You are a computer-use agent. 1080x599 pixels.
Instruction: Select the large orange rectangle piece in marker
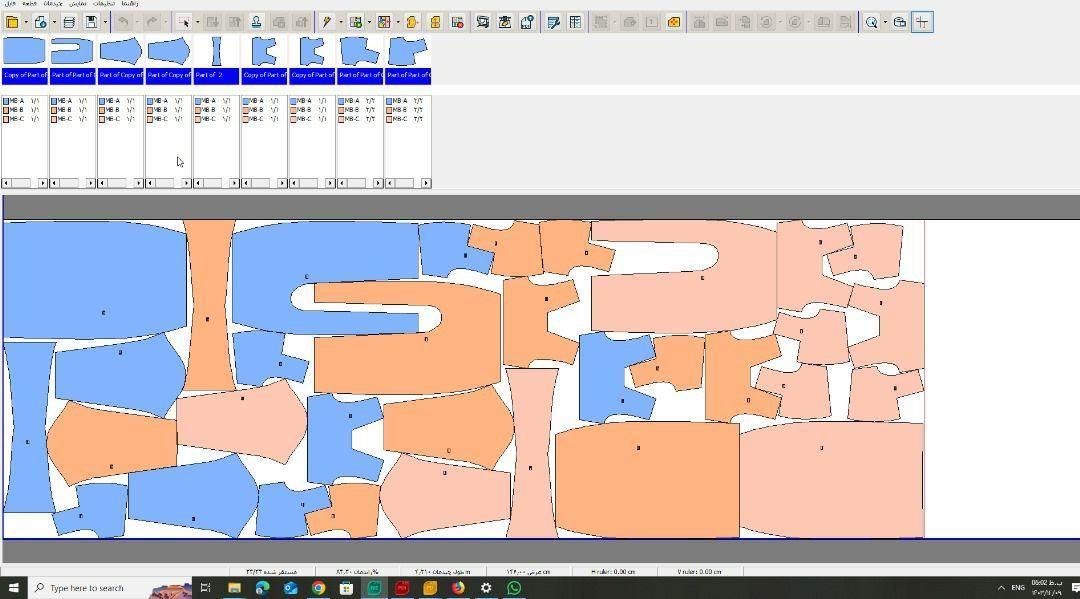coord(647,480)
